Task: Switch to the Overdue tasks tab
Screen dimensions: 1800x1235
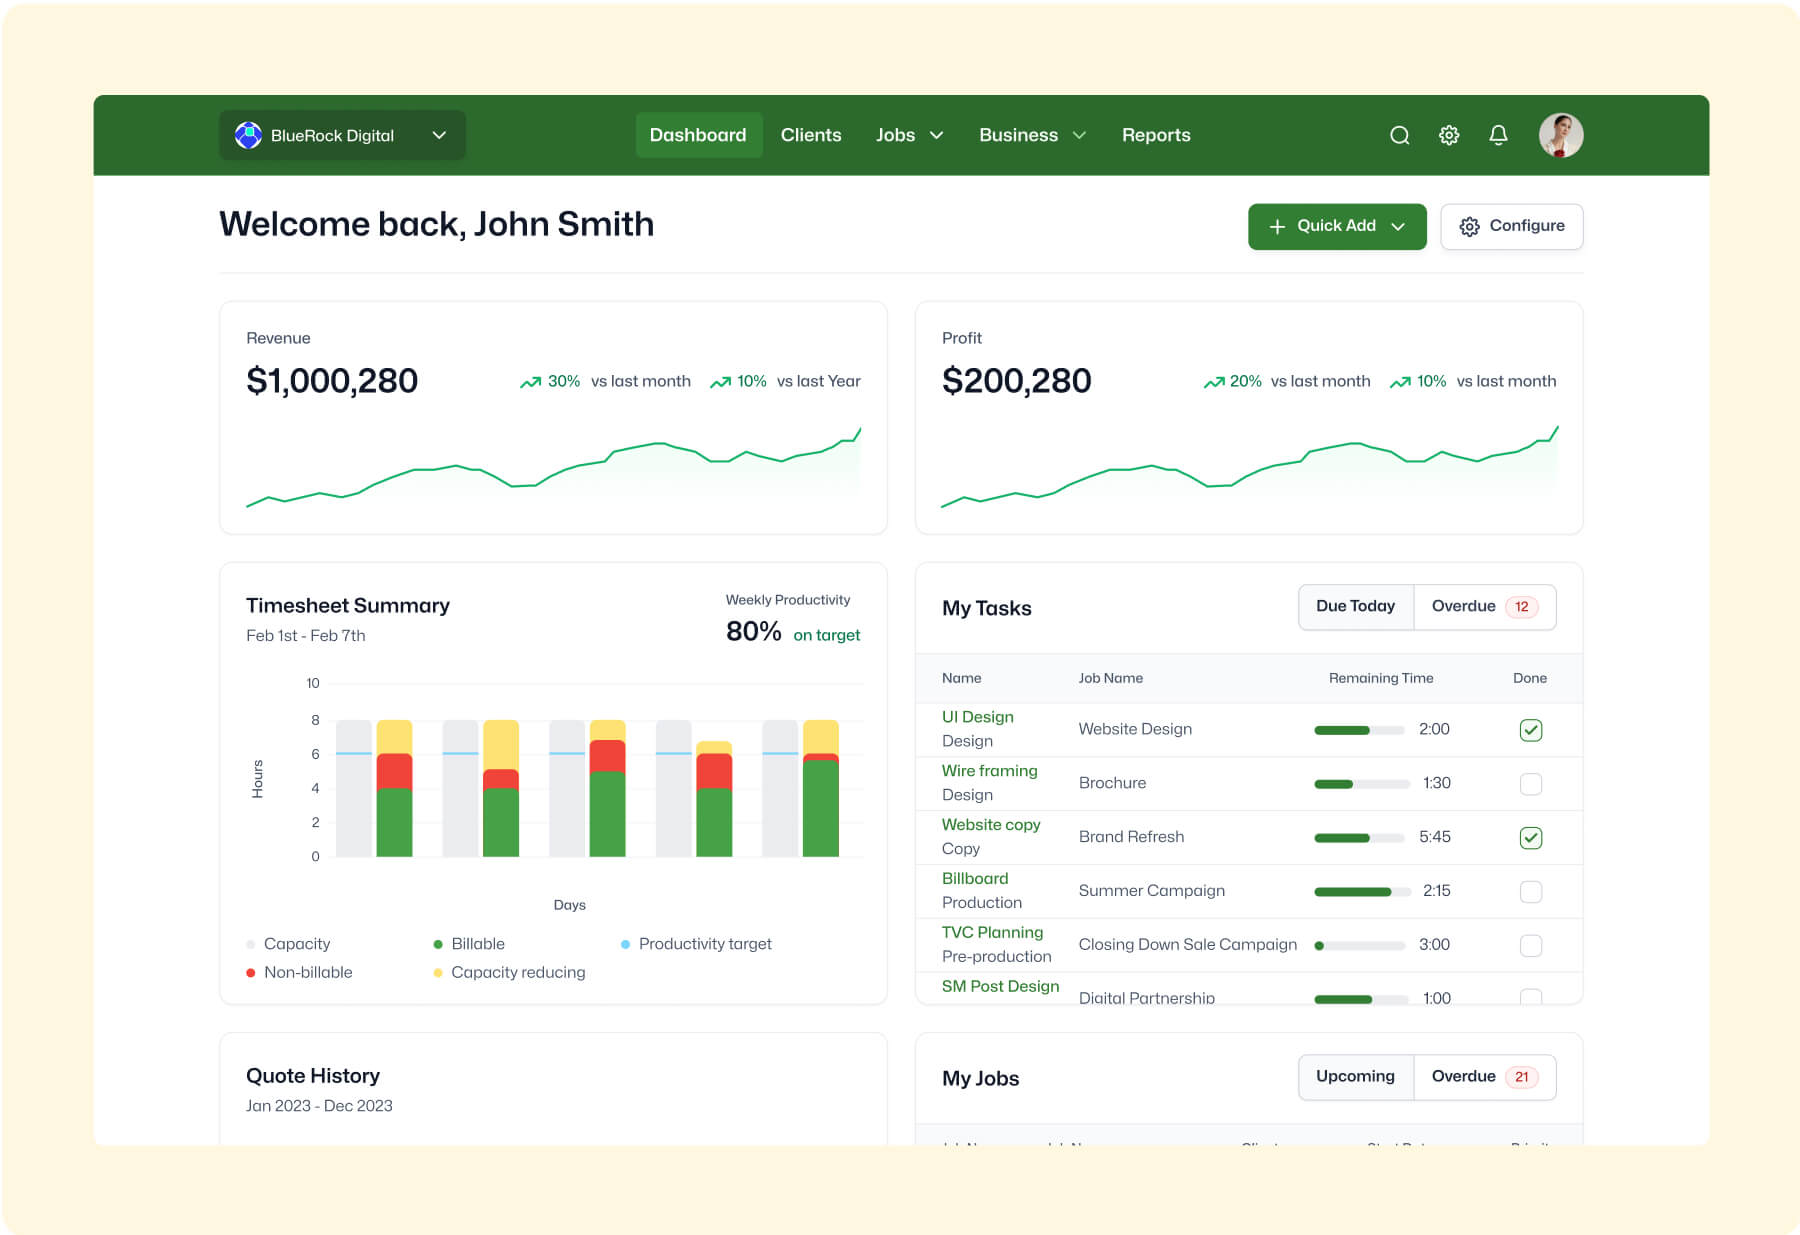Action: [x=1465, y=606]
